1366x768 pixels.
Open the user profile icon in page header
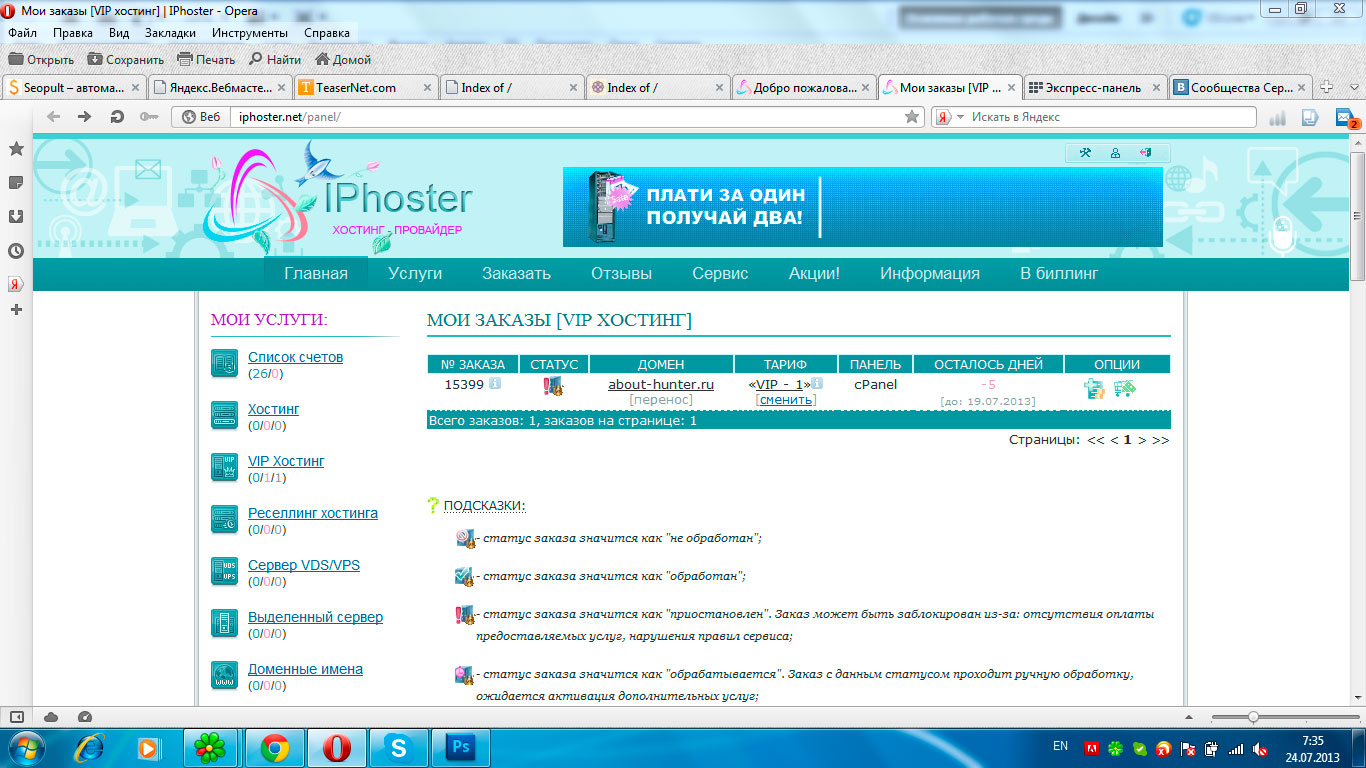(x=1115, y=153)
